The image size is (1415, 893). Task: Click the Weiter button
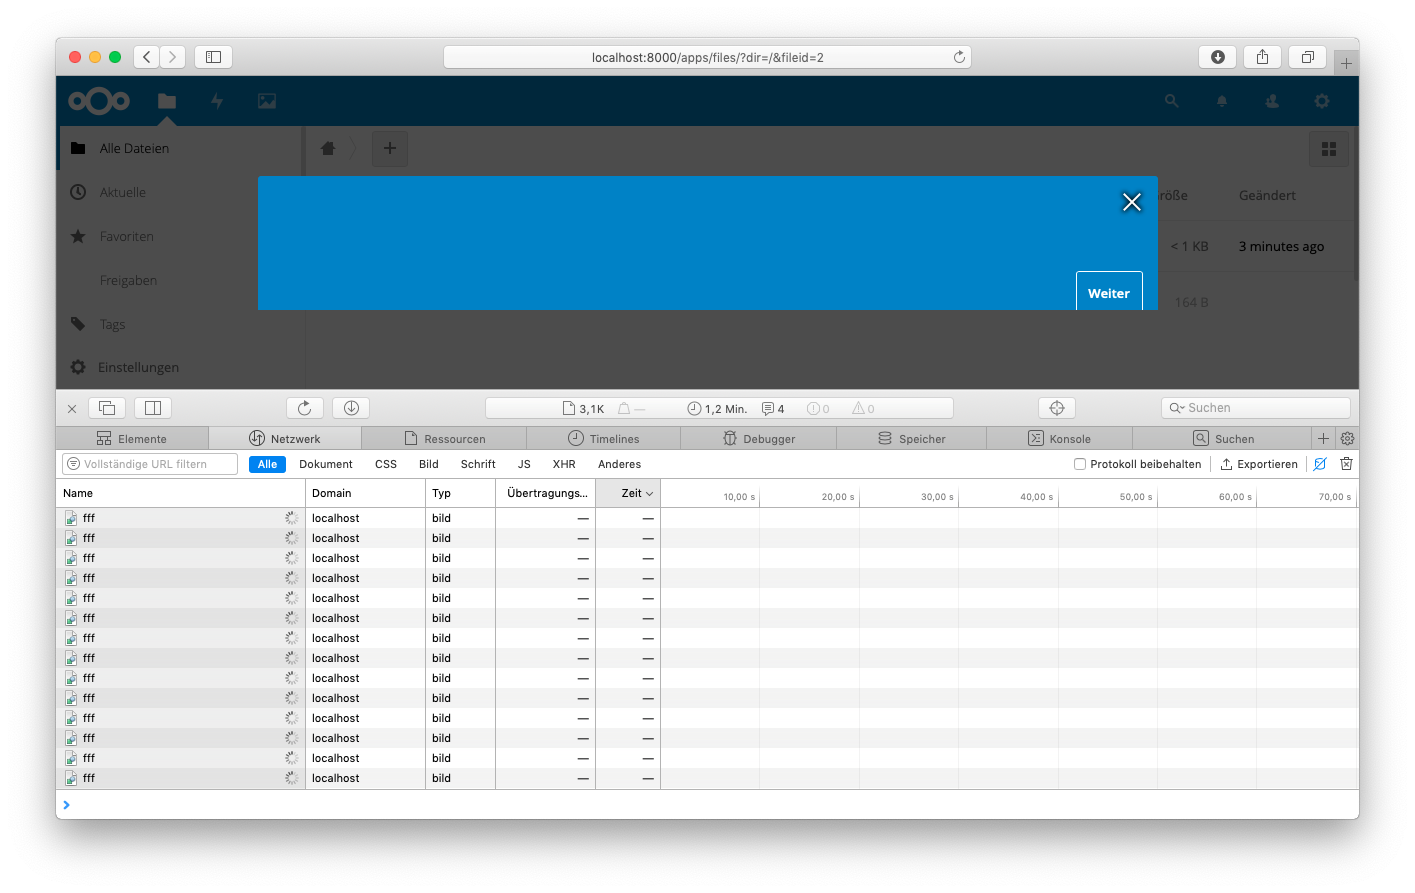point(1109,292)
